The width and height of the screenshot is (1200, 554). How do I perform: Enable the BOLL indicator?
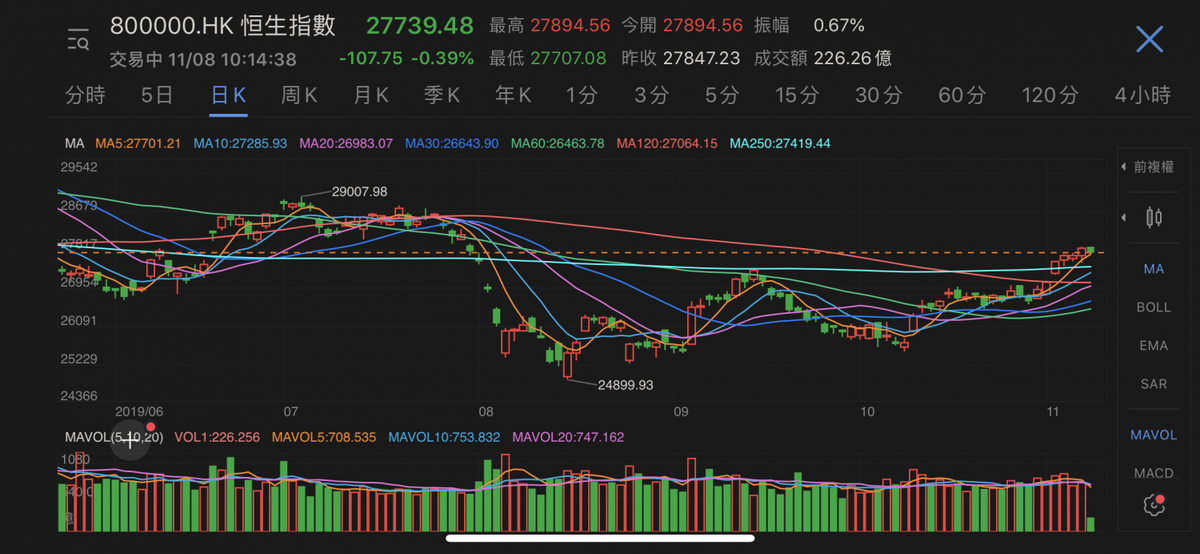point(1153,307)
